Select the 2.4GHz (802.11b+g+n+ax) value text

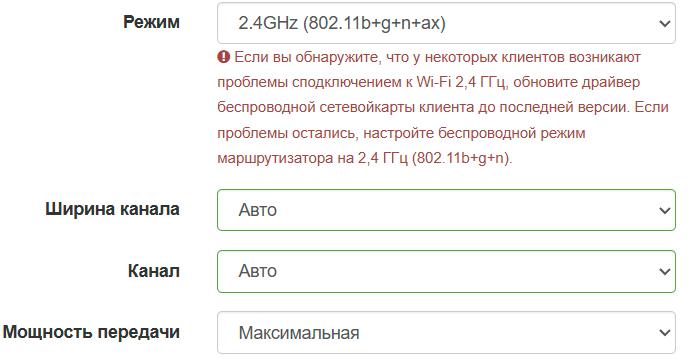click(x=342, y=23)
